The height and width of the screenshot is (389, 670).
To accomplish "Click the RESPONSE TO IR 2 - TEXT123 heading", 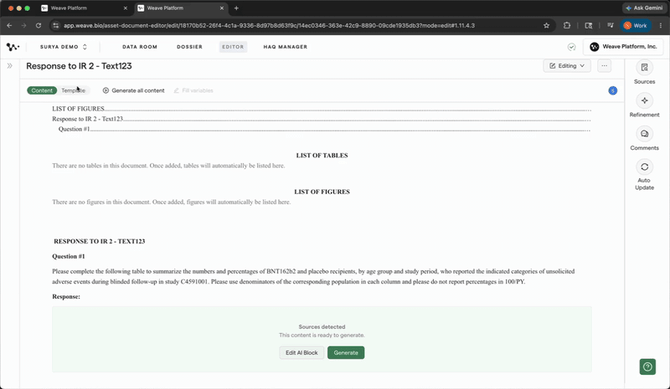I will click(x=99, y=242).
